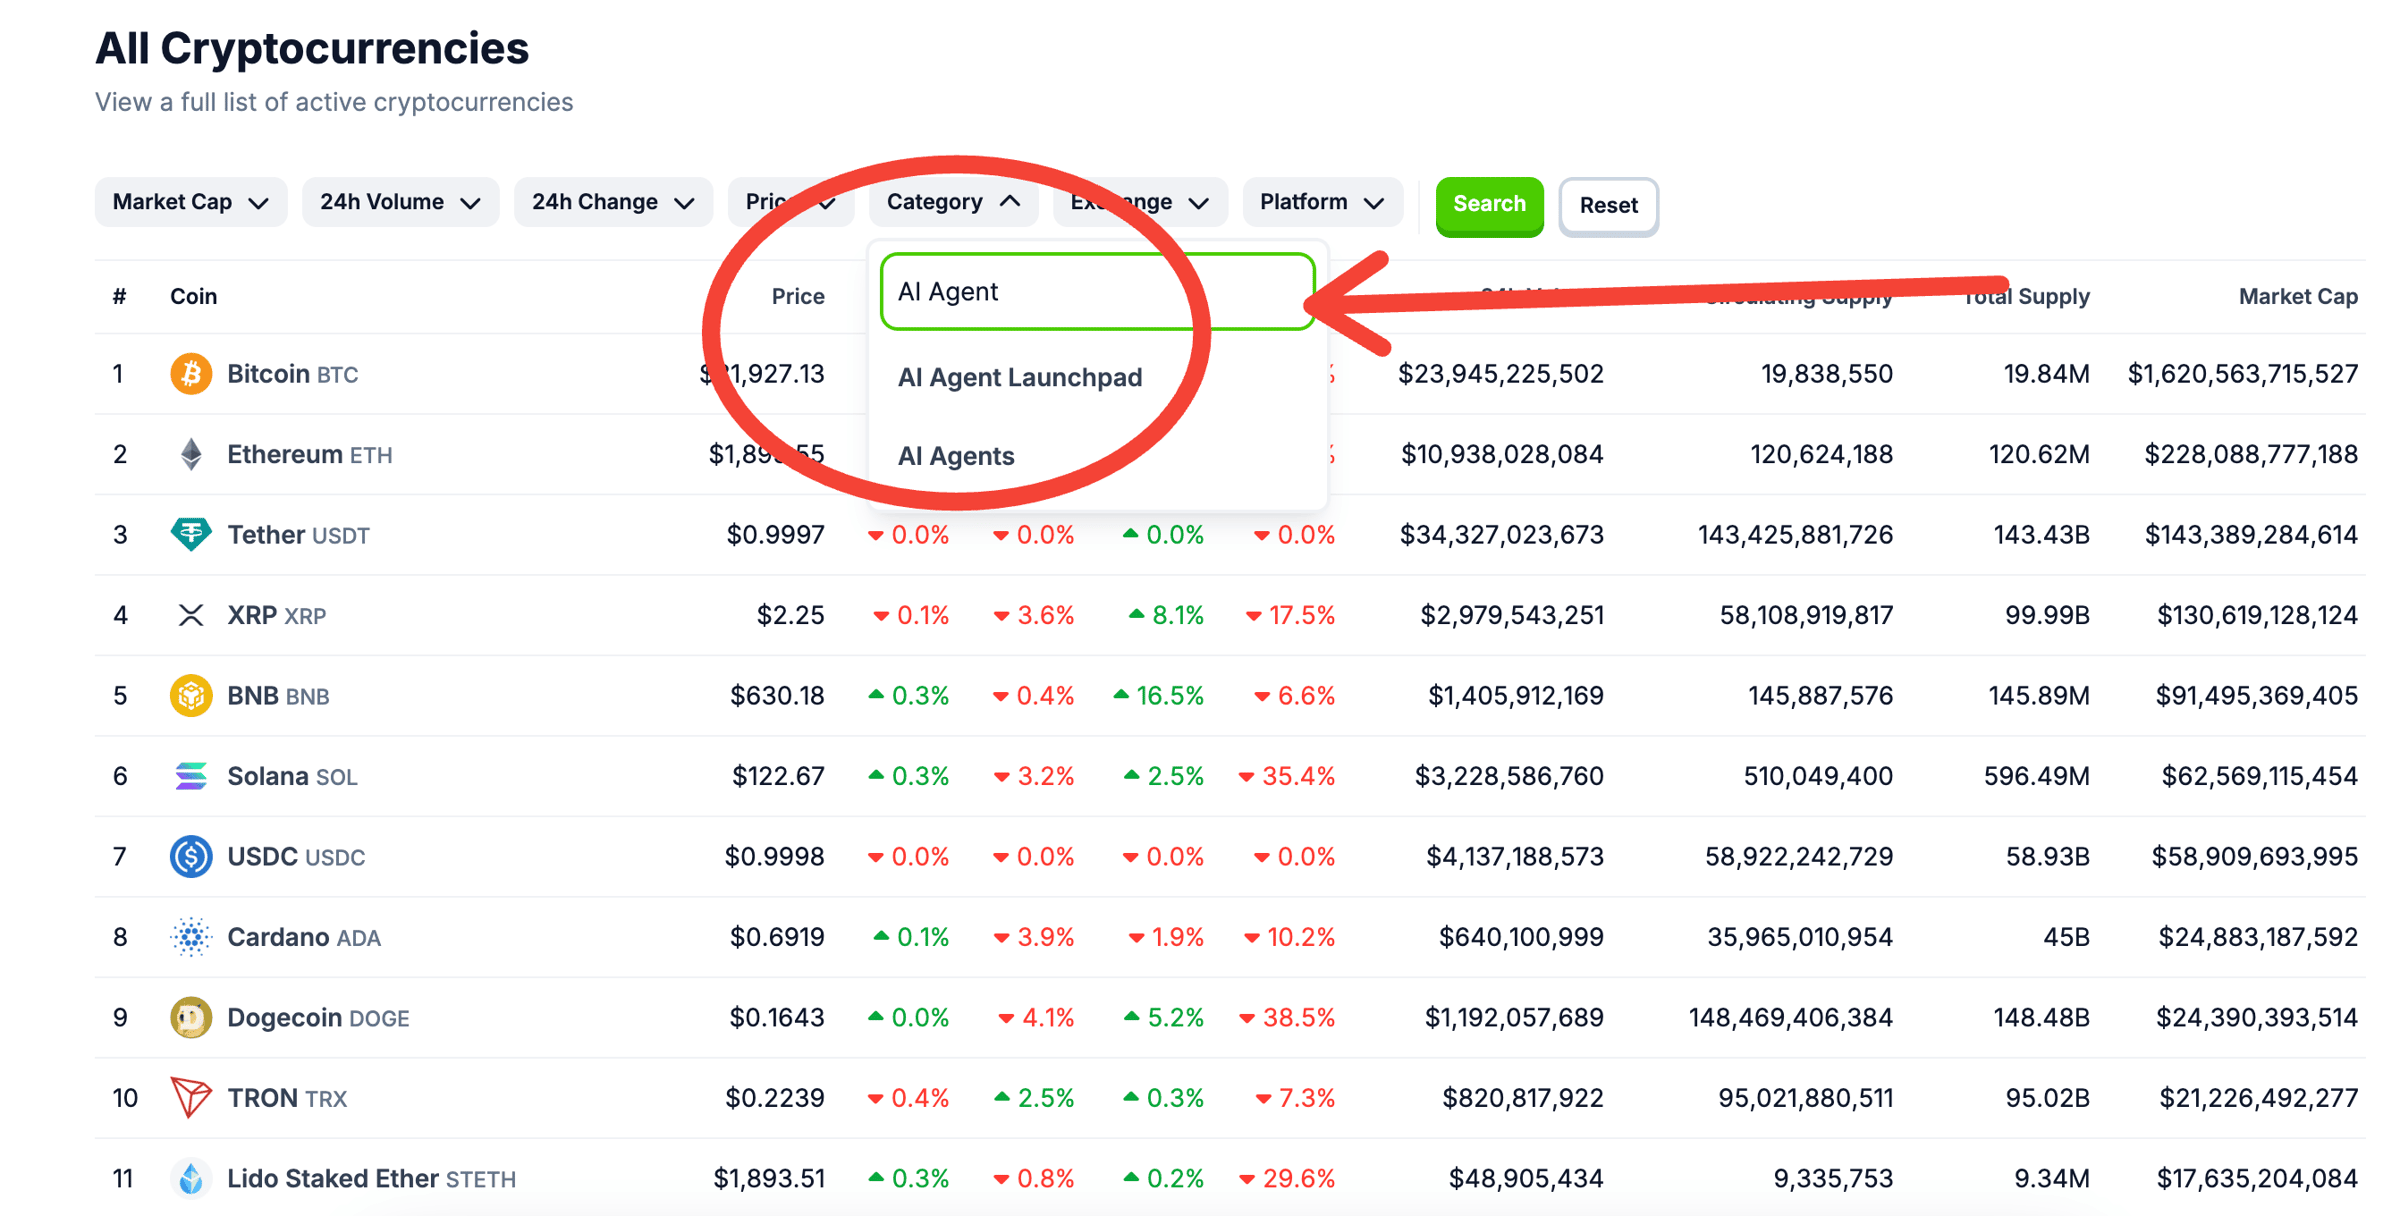Sort by the # rank column header
2400x1216 pixels.
[x=120, y=297]
